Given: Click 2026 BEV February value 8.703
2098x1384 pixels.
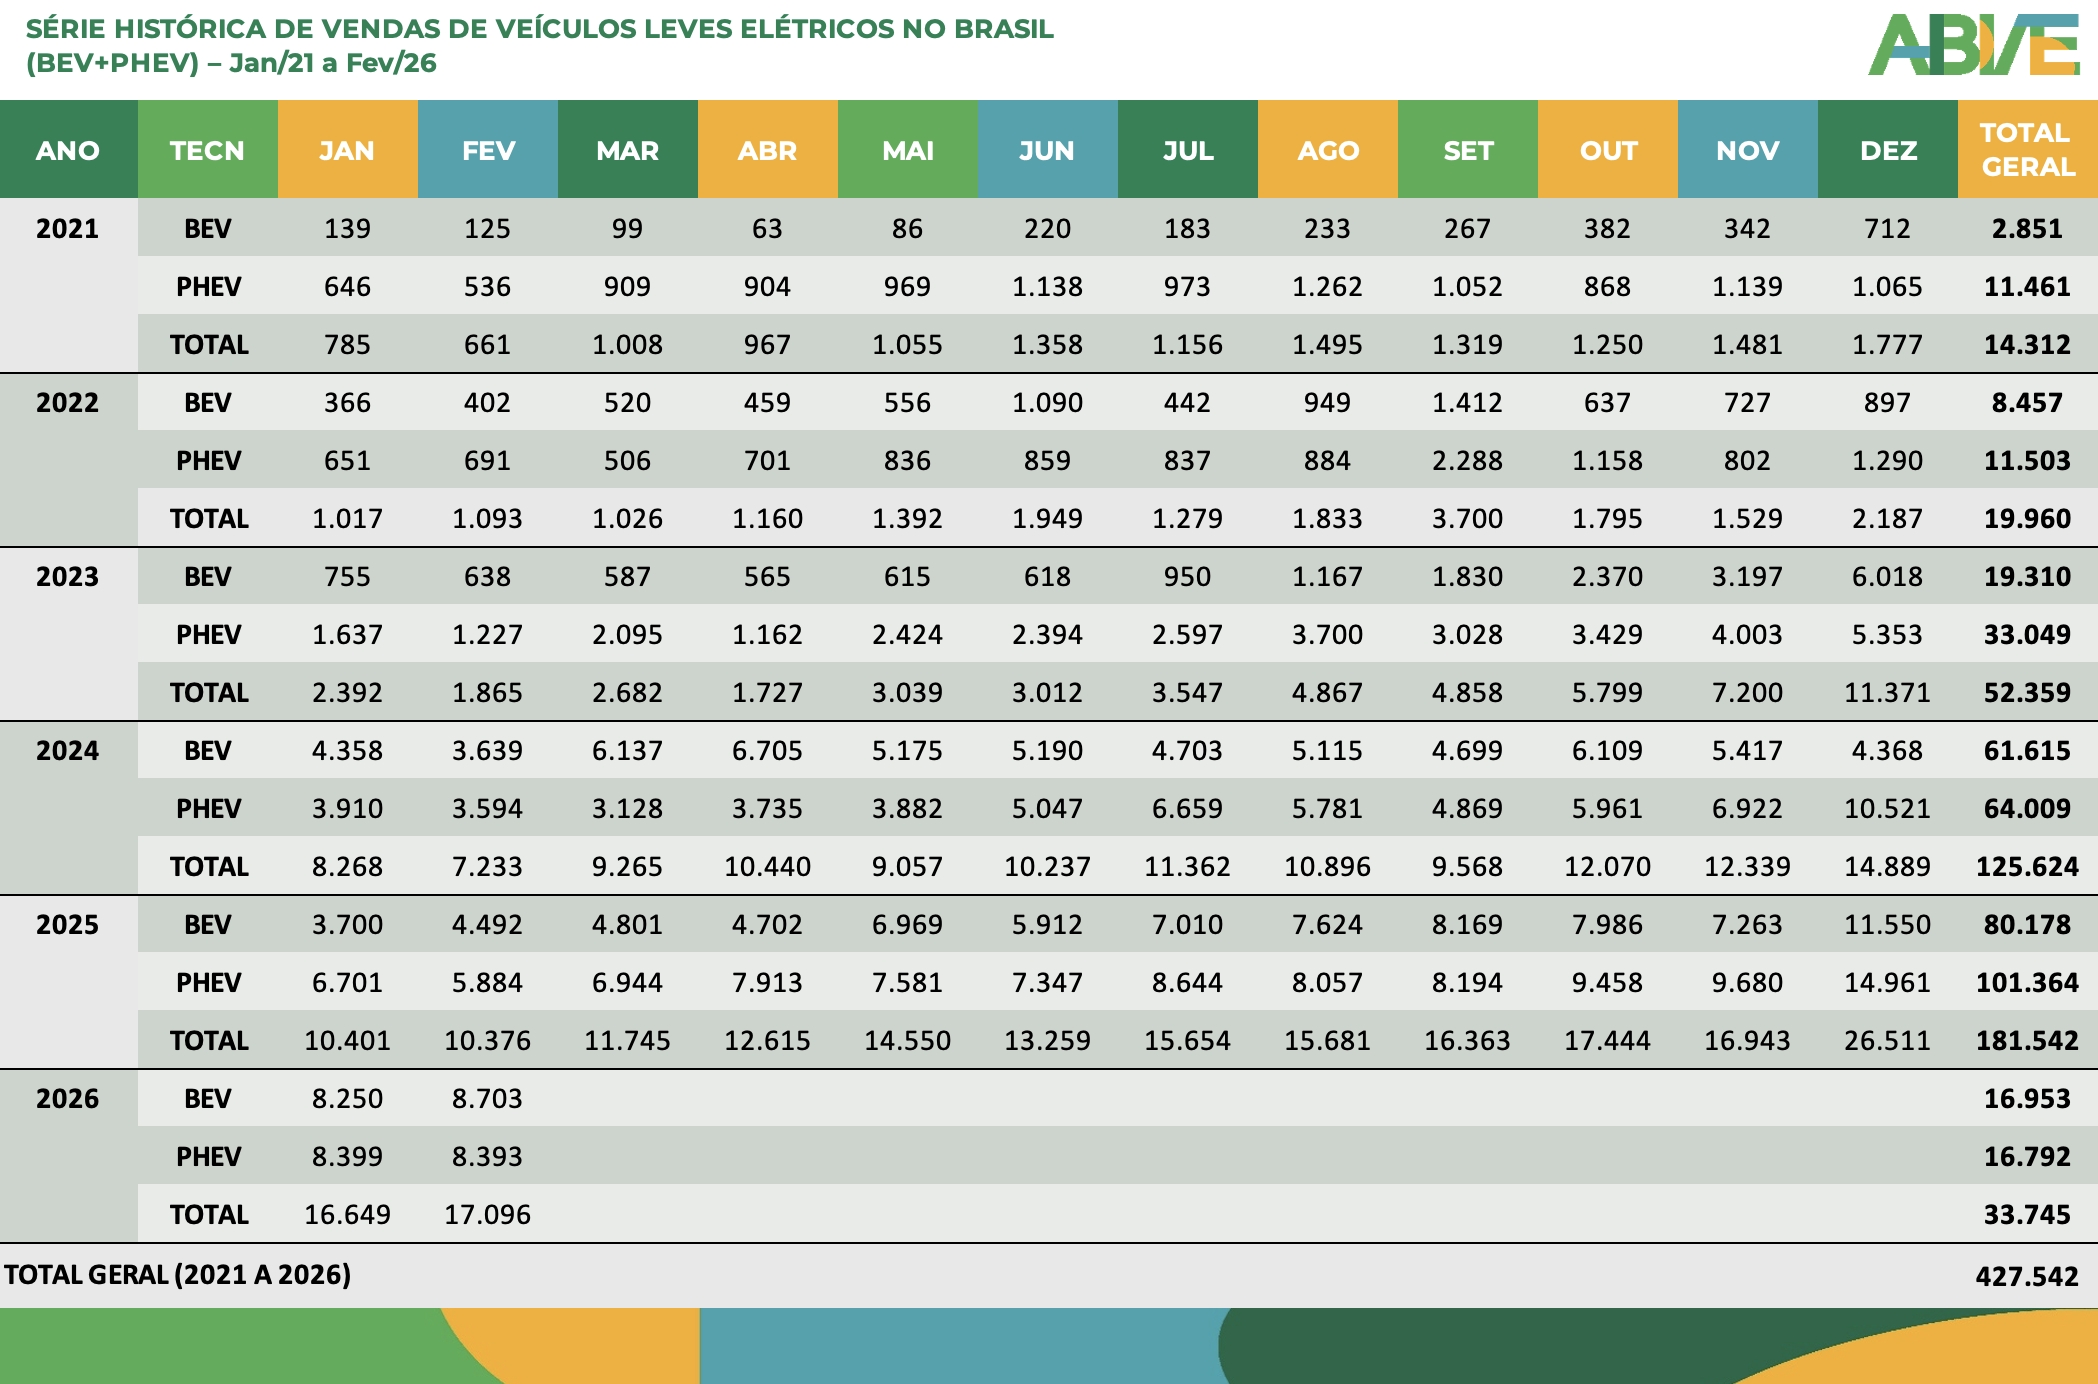Looking at the screenshot, I should [x=487, y=1099].
